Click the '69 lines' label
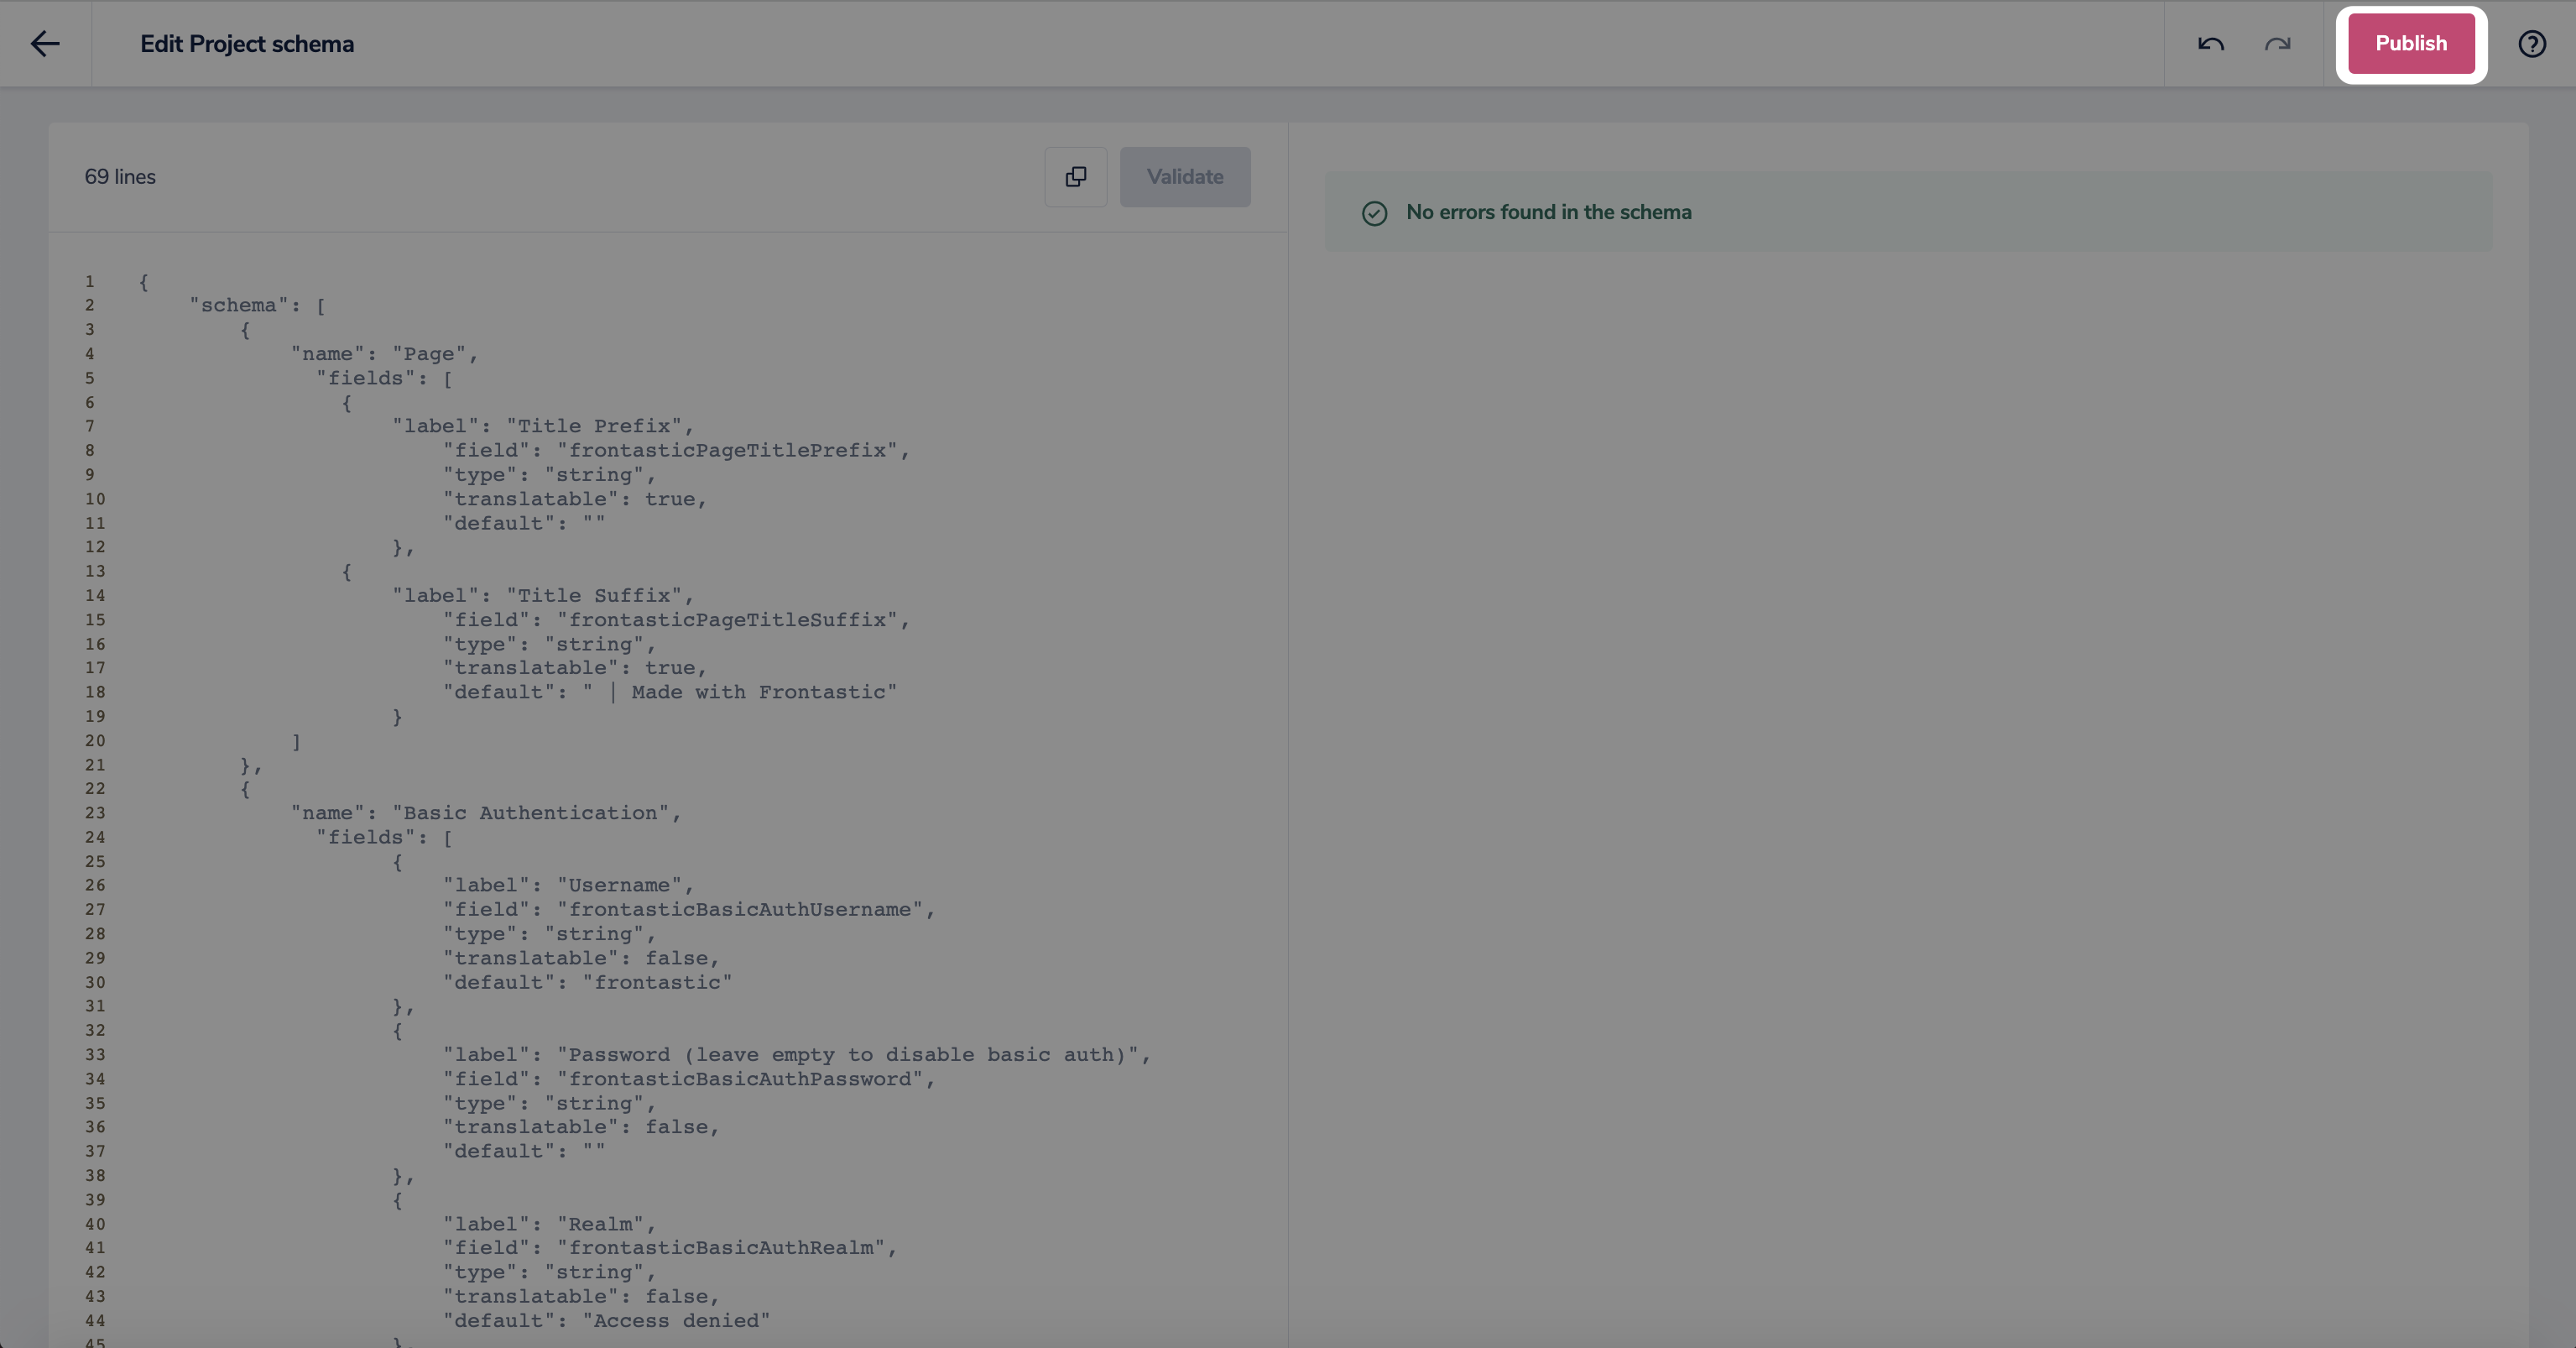 [x=120, y=177]
